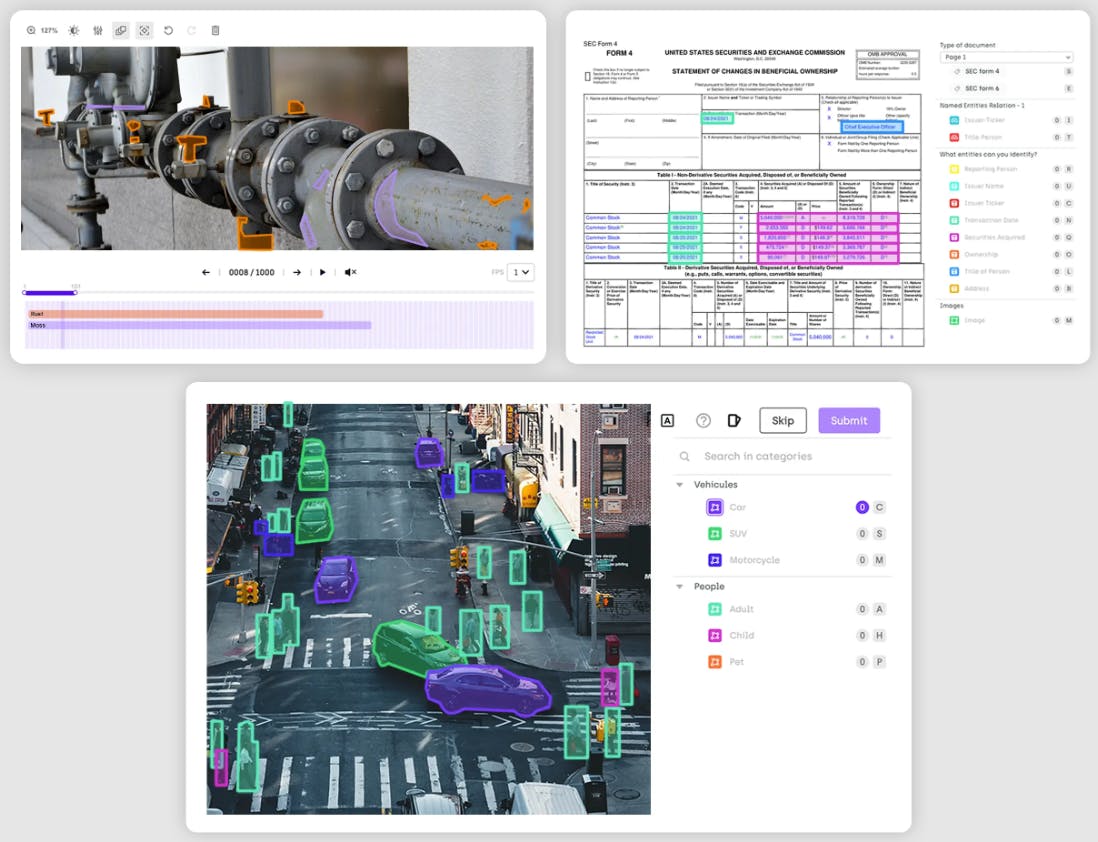Select red Issuer Ticker icon under What entities
This screenshot has width=1098, height=842.
954,203
